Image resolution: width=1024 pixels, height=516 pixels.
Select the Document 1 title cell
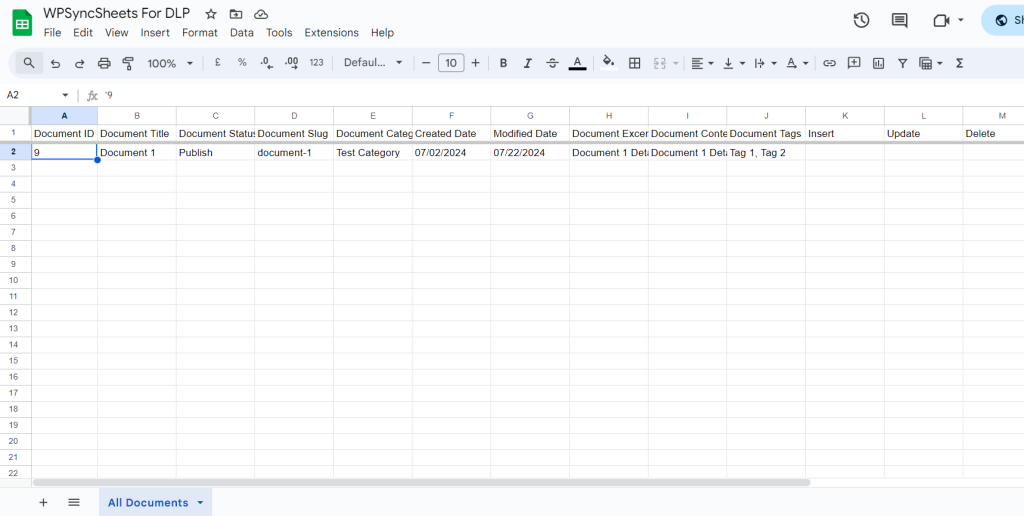tap(136, 152)
